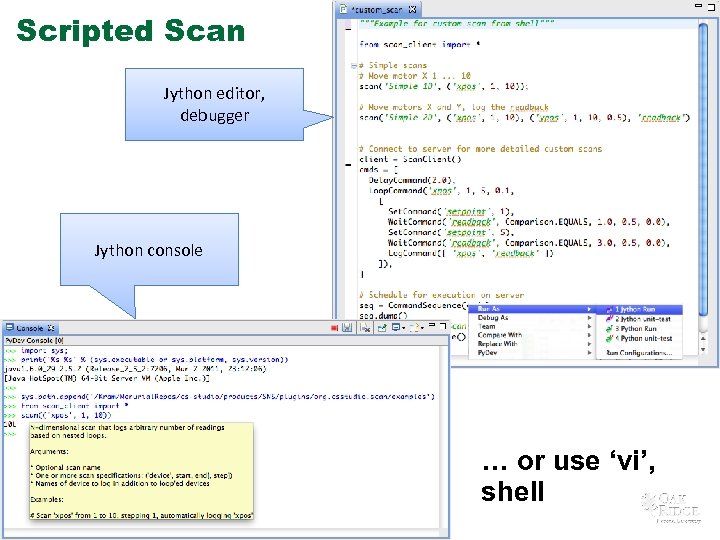Click the LogCommand line in the editor
Screen dimensions: 720x540
[x=471, y=253]
